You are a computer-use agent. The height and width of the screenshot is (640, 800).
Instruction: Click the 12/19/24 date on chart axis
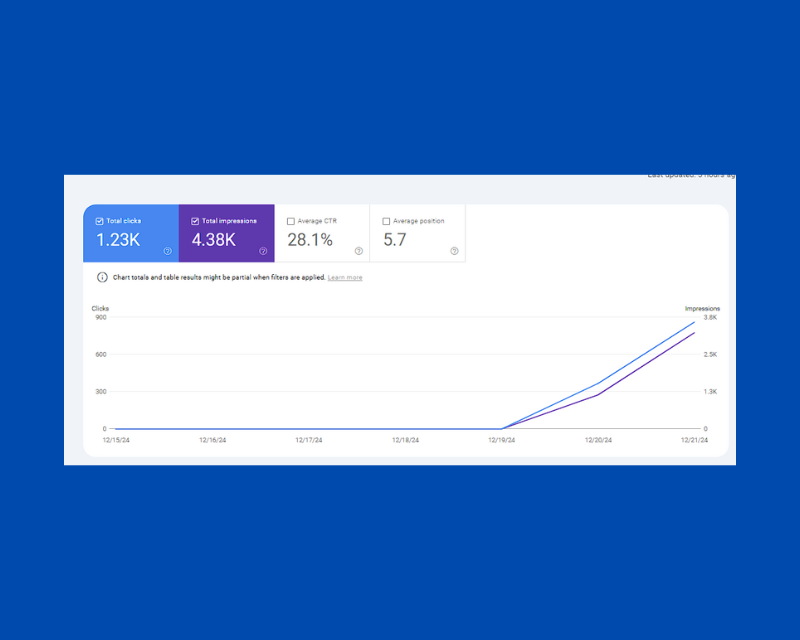[502, 439]
